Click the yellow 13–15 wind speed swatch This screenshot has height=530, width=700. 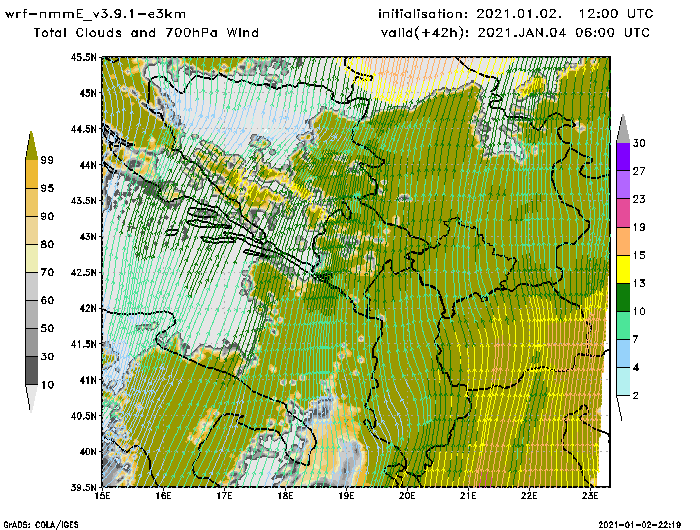tap(623, 269)
